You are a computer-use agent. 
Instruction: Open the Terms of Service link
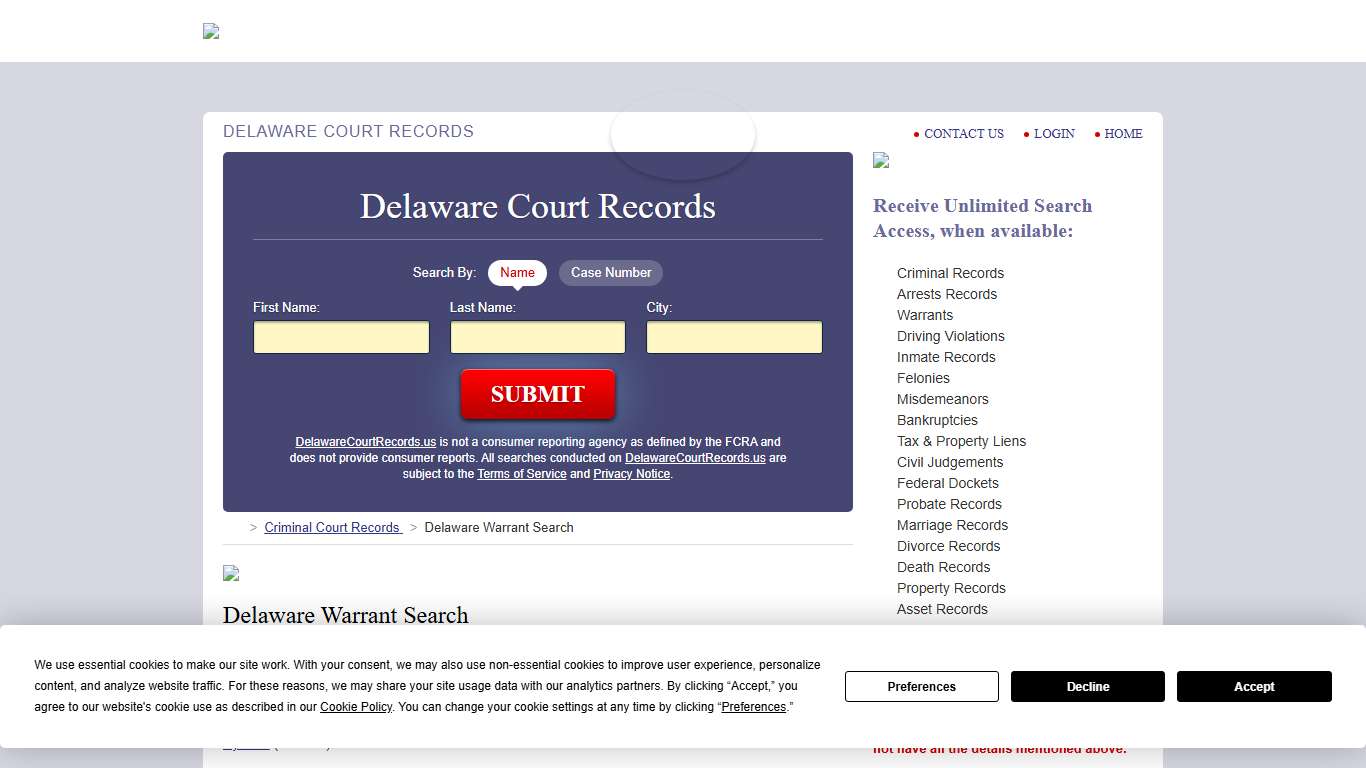522,473
